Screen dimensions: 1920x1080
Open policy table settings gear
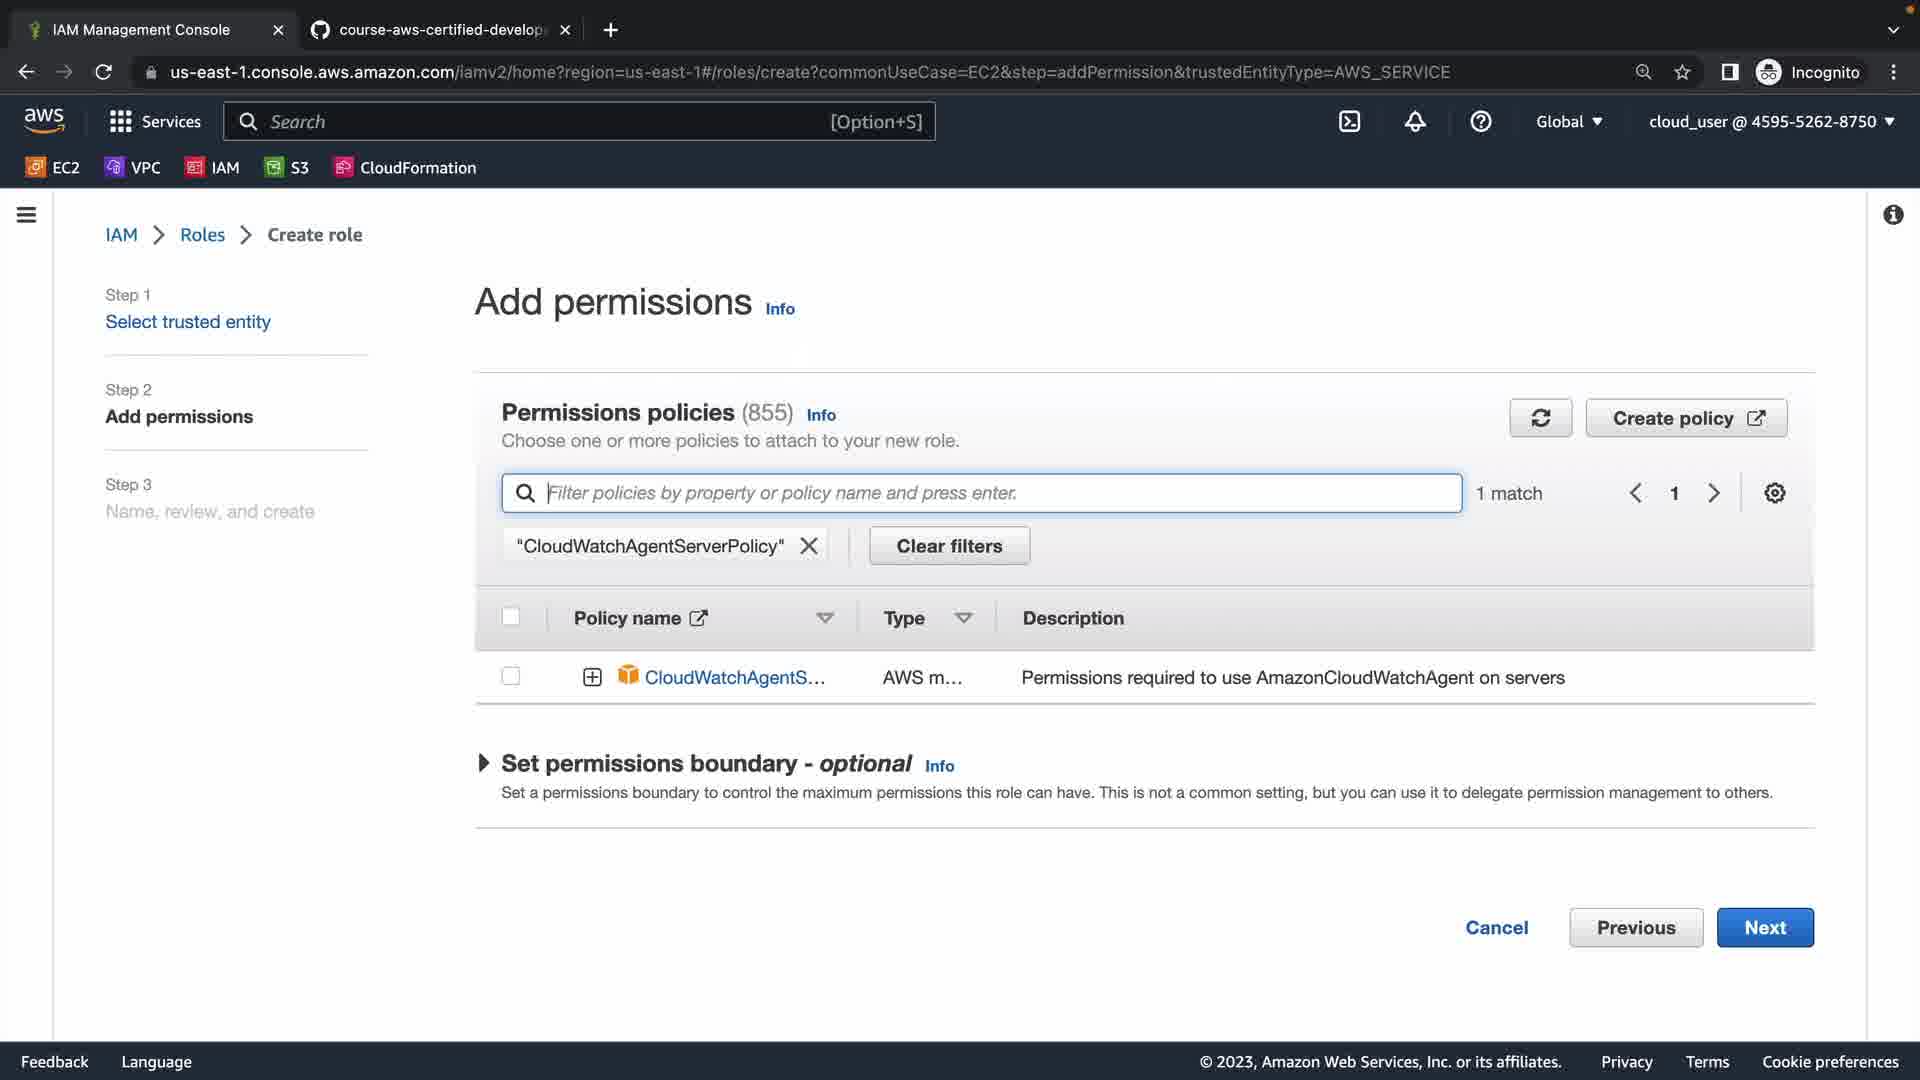pos(1774,493)
